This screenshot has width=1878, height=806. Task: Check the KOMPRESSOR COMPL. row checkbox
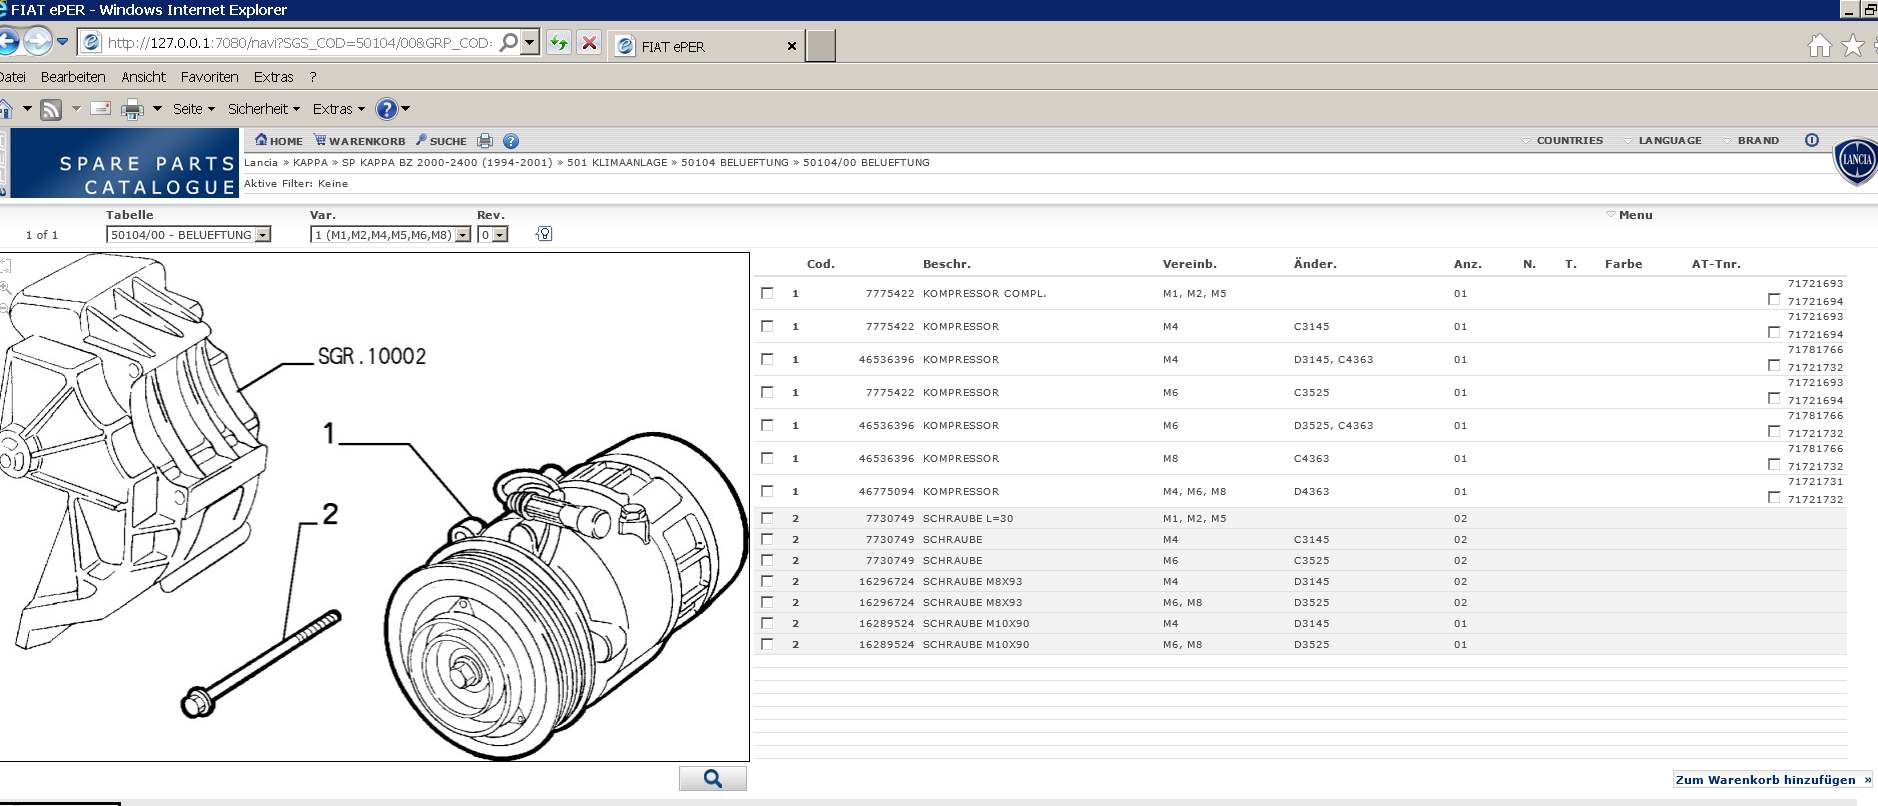tap(767, 293)
